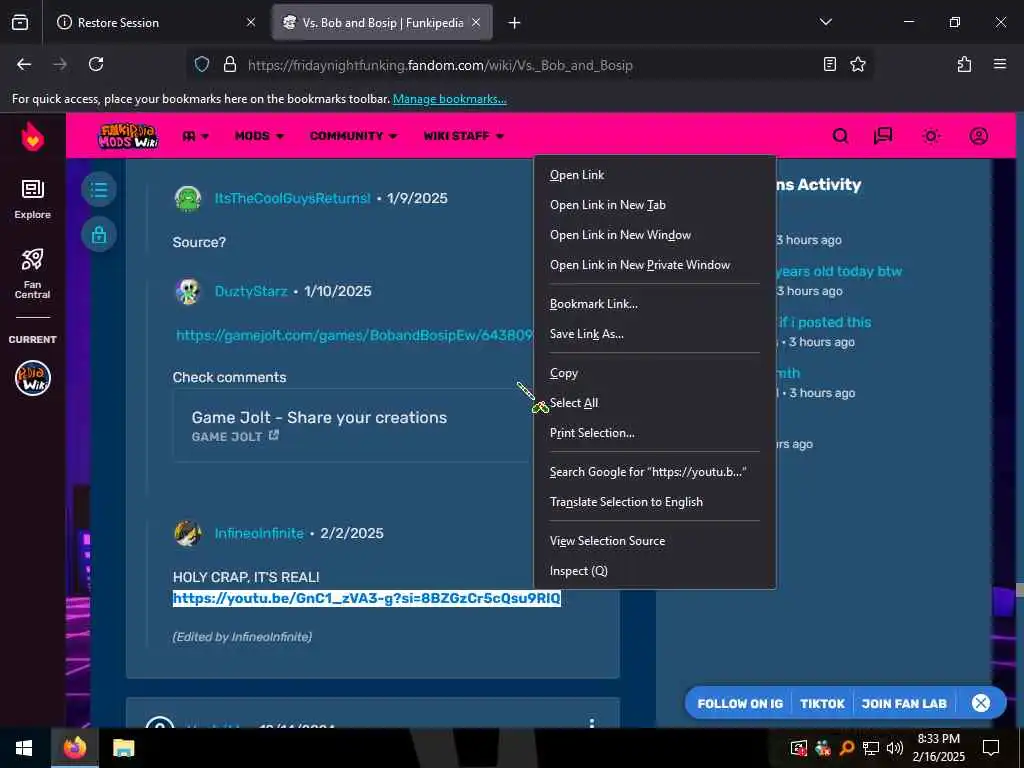This screenshot has width=1024, height=768.
Task: Choose Open Link in New Window
Action: (655, 235)
